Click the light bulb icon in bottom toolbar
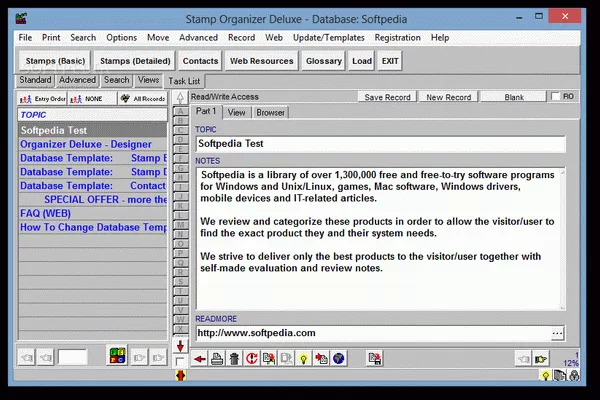The image size is (600, 400). pyautogui.click(x=302, y=358)
